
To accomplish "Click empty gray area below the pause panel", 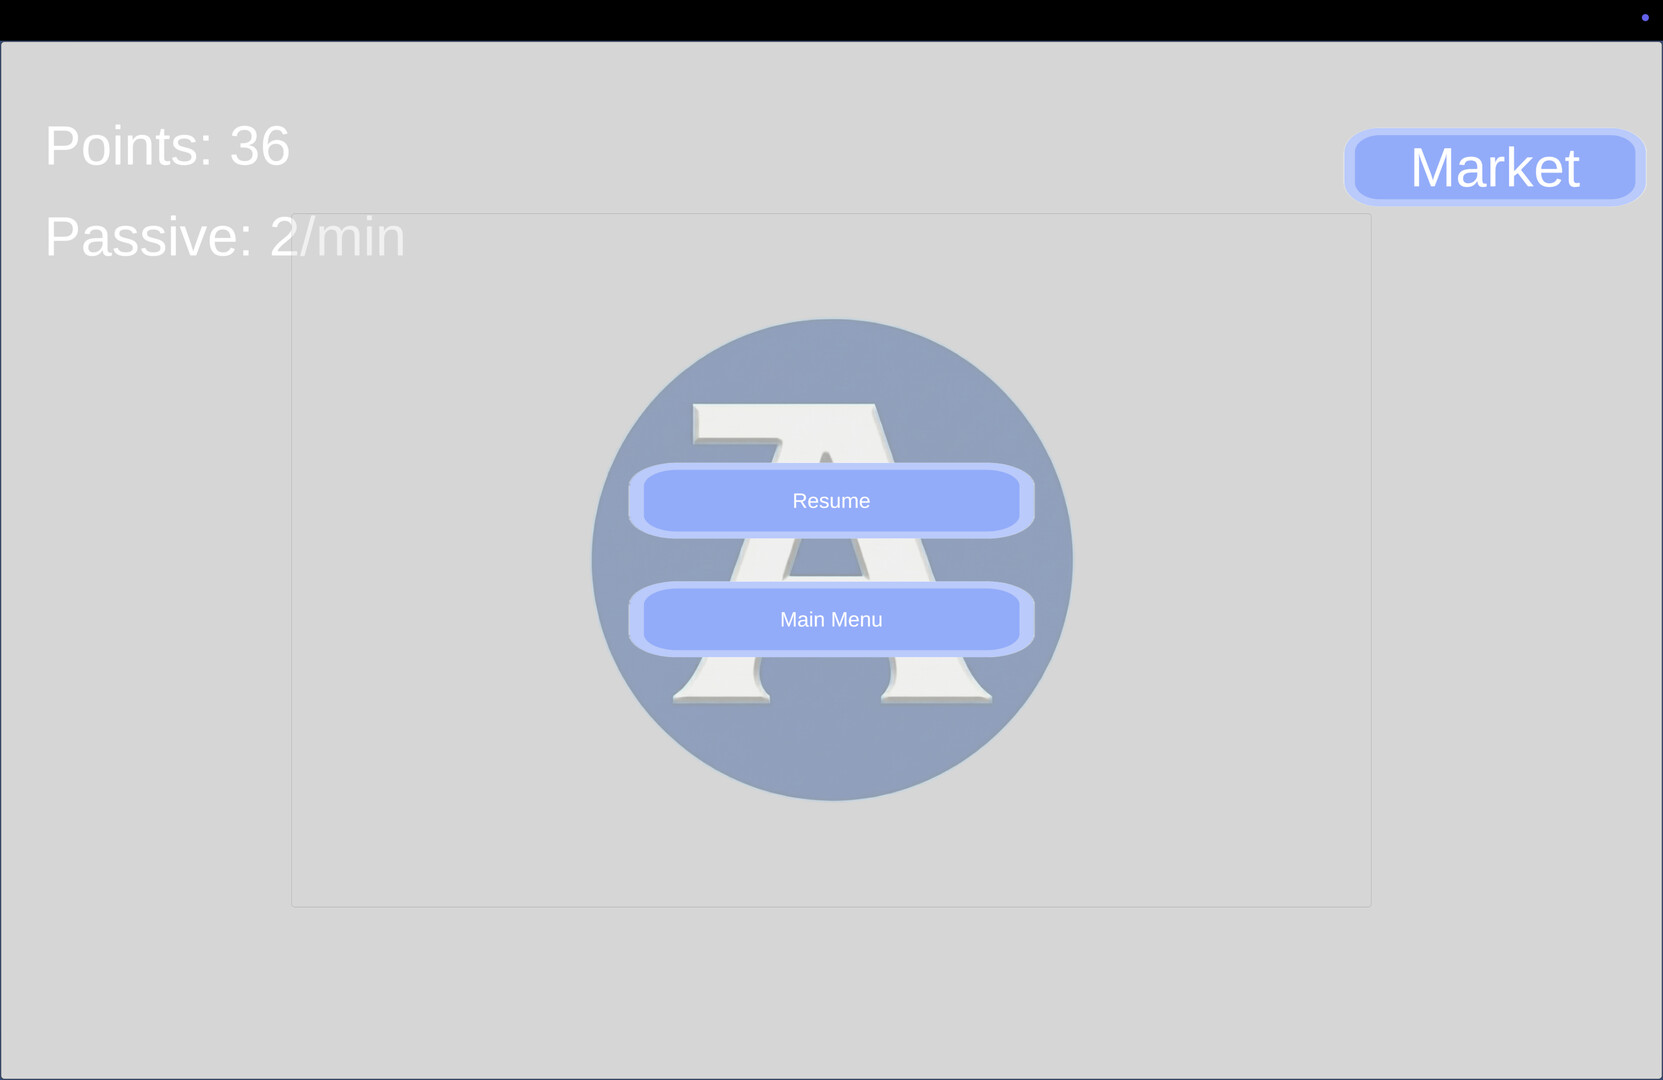I will [831, 992].
